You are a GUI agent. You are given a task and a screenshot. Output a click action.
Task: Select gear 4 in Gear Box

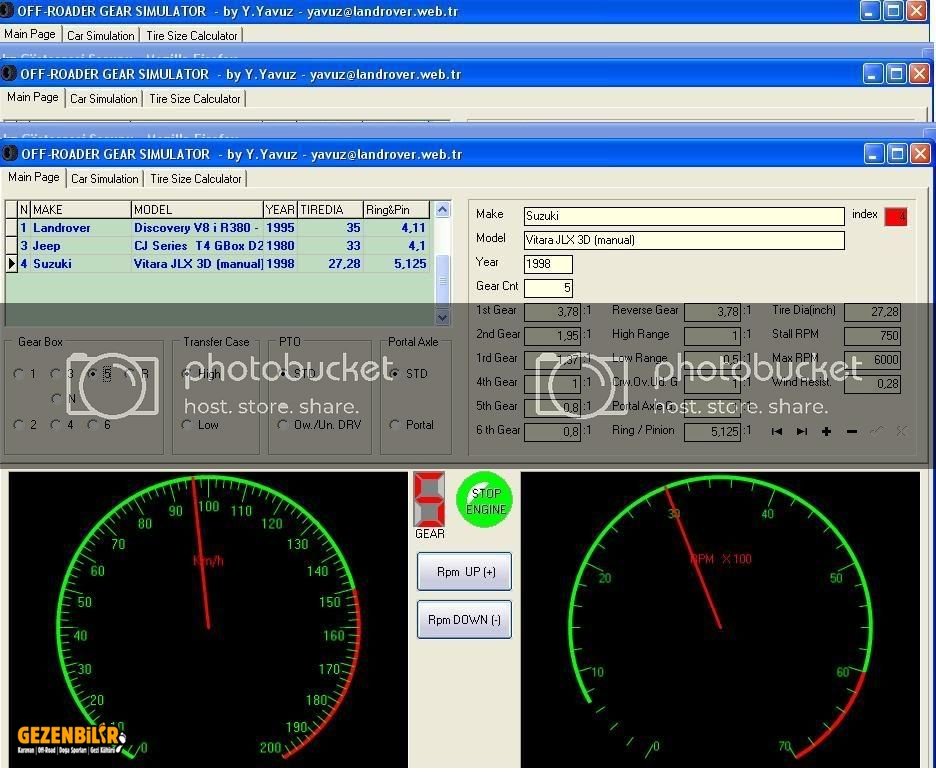63,425
